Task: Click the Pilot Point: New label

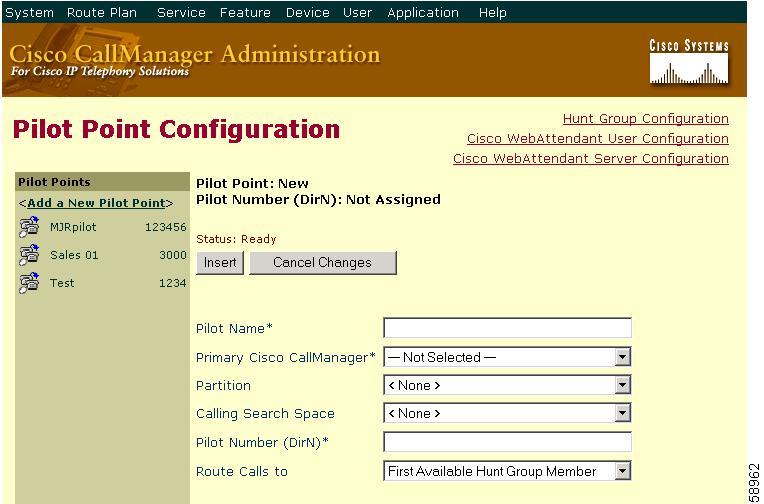Action: coord(252,183)
